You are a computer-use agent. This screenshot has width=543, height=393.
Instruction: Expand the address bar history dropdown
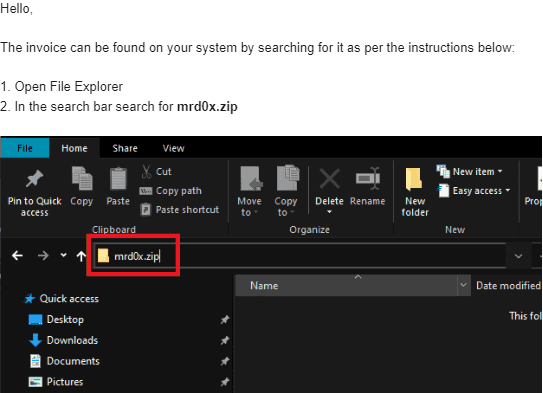click(x=518, y=256)
